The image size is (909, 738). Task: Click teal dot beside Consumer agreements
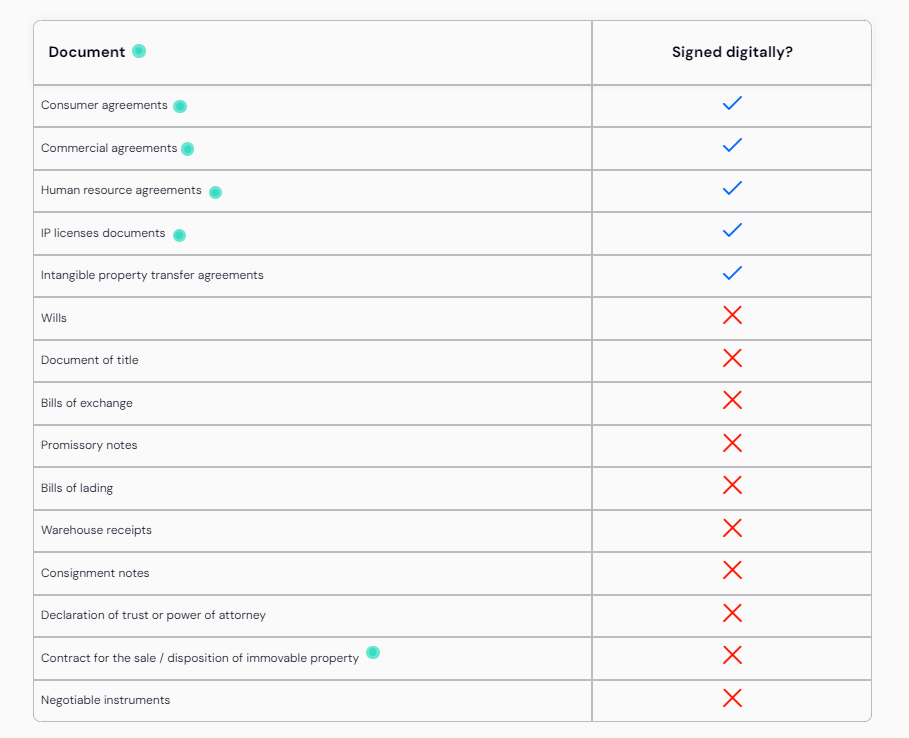pos(180,107)
